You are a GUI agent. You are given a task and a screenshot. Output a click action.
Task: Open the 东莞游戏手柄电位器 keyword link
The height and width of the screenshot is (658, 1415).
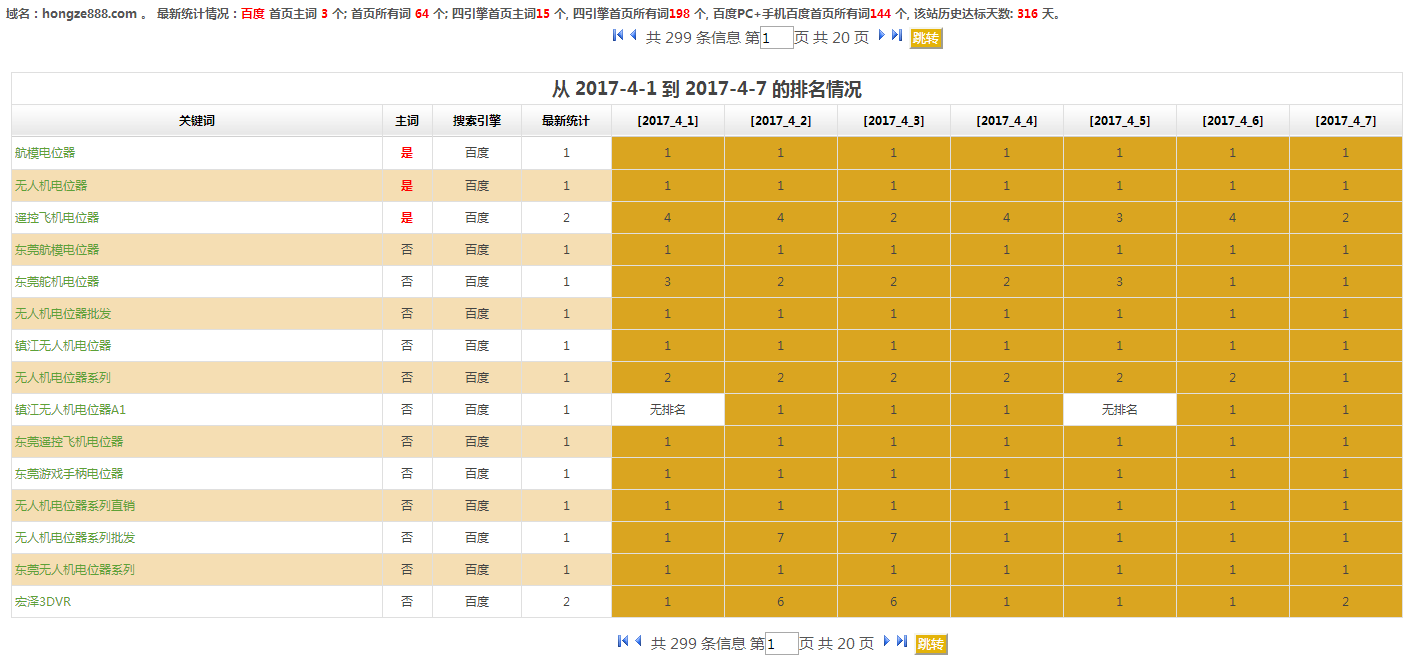(69, 474)
